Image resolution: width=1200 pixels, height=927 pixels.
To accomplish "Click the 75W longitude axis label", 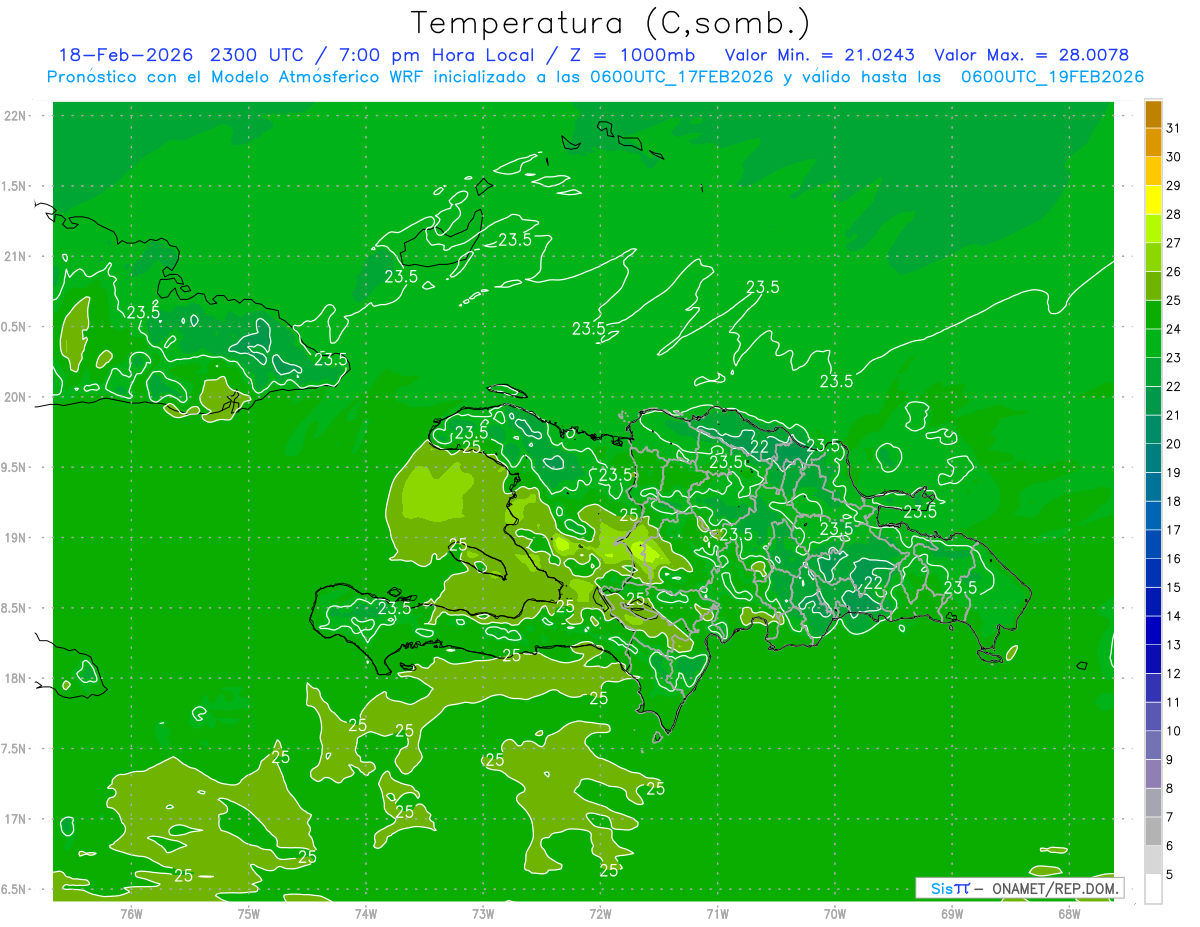I will [x=249, y=914].
